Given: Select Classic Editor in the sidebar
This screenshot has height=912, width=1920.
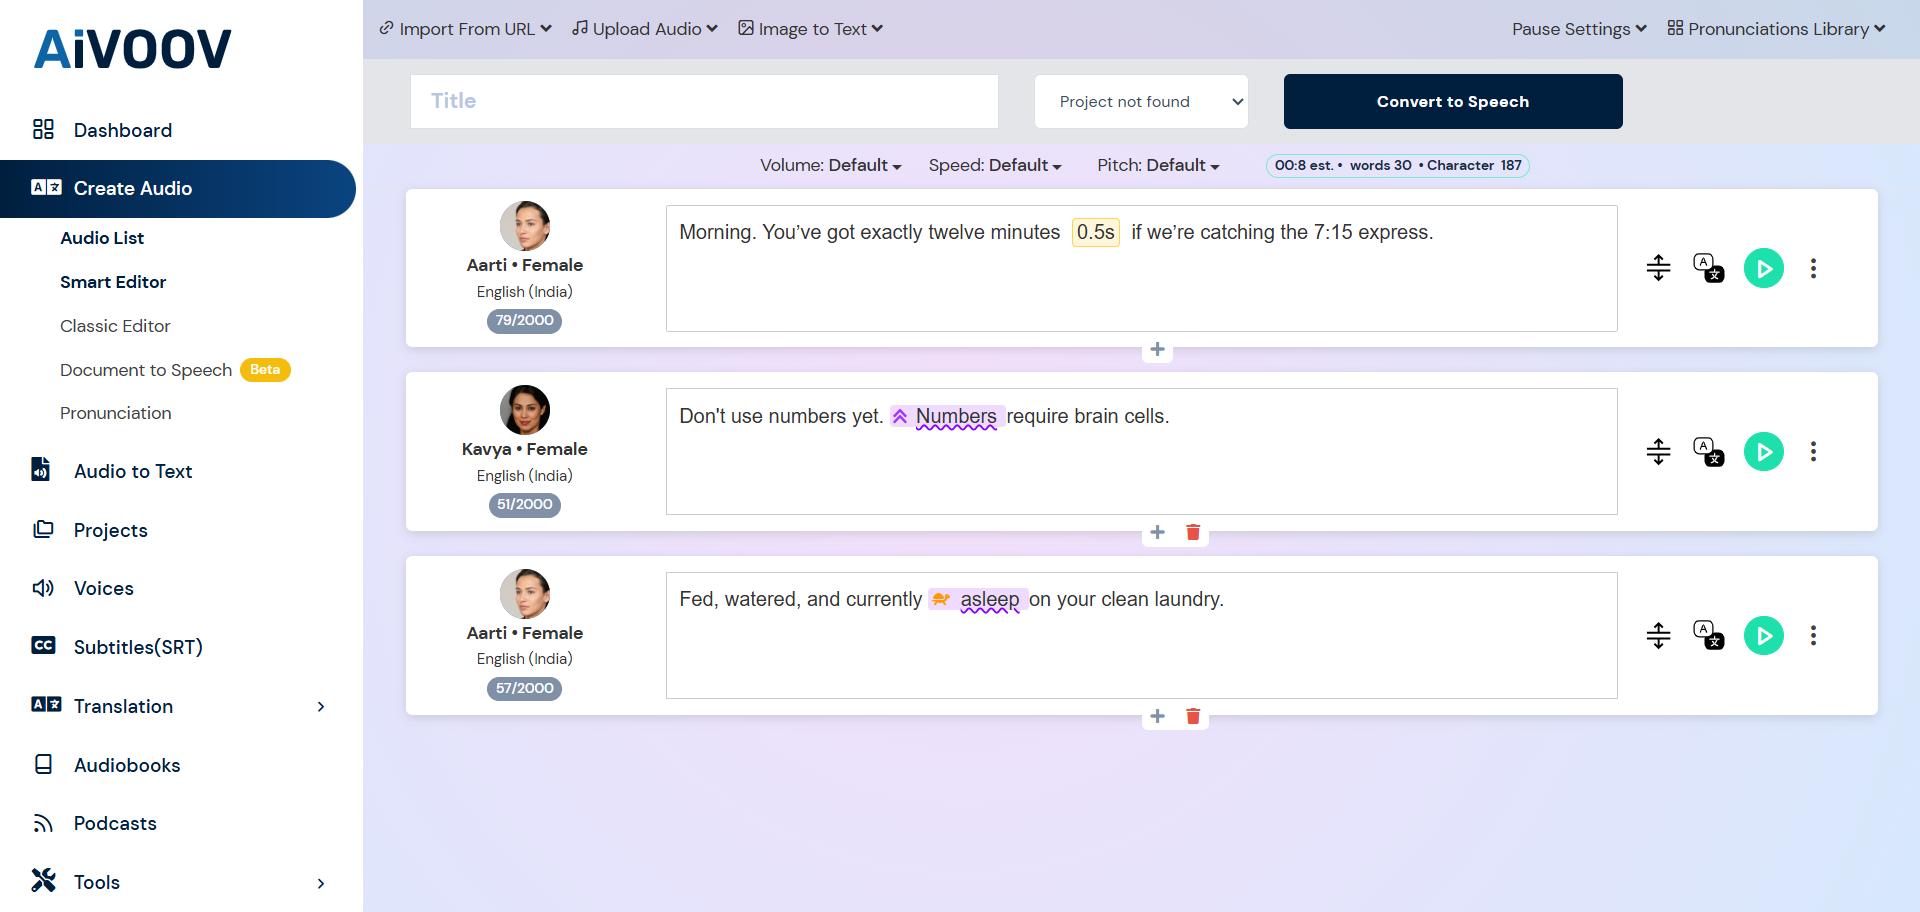Looking at the screenshot, I should coord(115,326).
